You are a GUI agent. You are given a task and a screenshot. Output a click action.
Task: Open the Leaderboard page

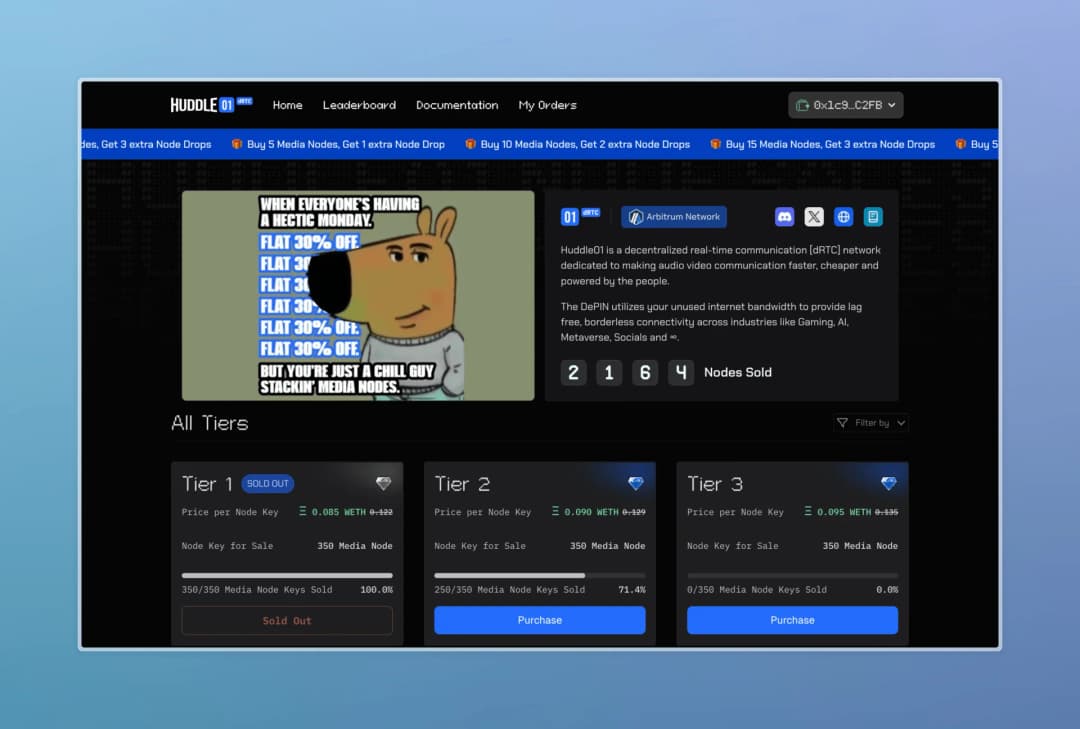[359, 105]
